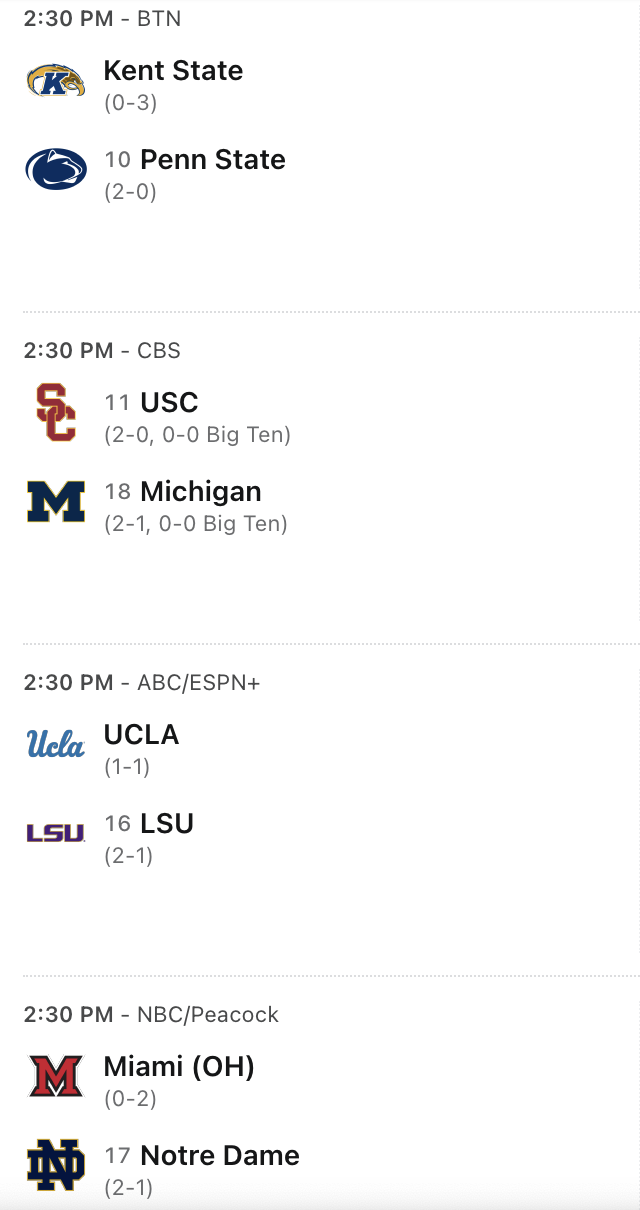Open the LSU team name link
This screenshot has height=1210, width=640.
[x=167, y=824]
